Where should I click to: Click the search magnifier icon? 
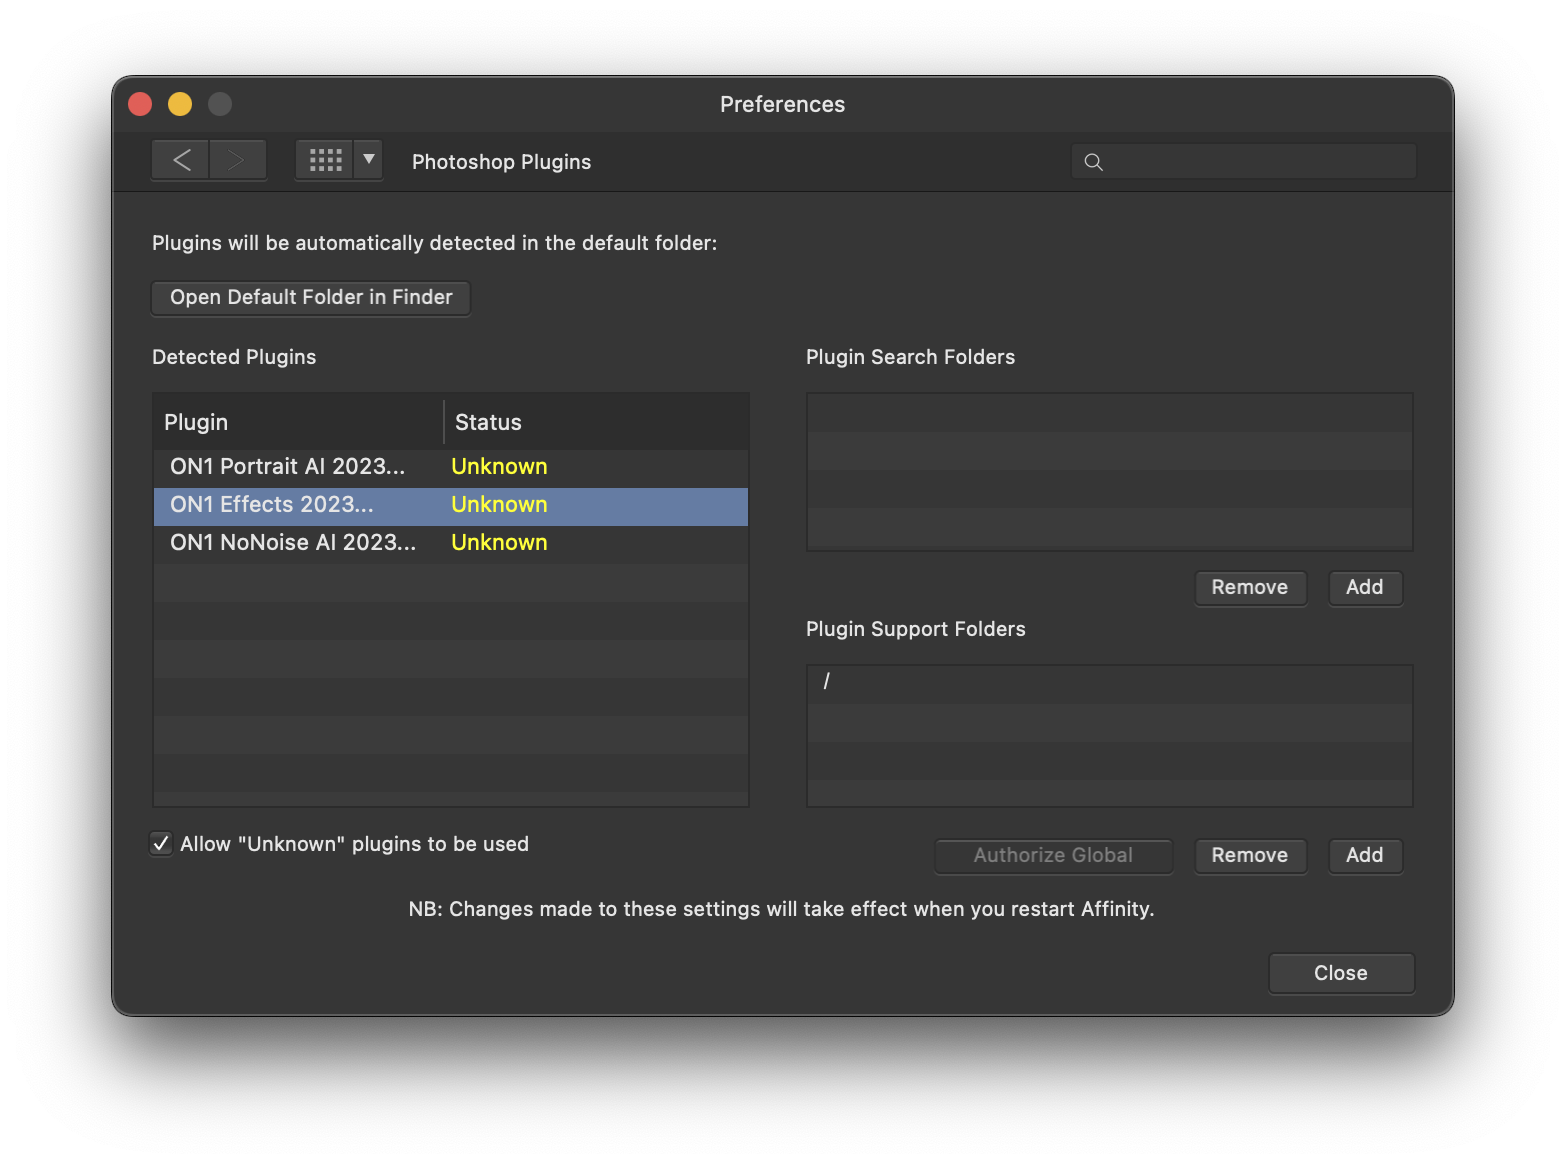pyautogui.click(x=1094, y=162)
